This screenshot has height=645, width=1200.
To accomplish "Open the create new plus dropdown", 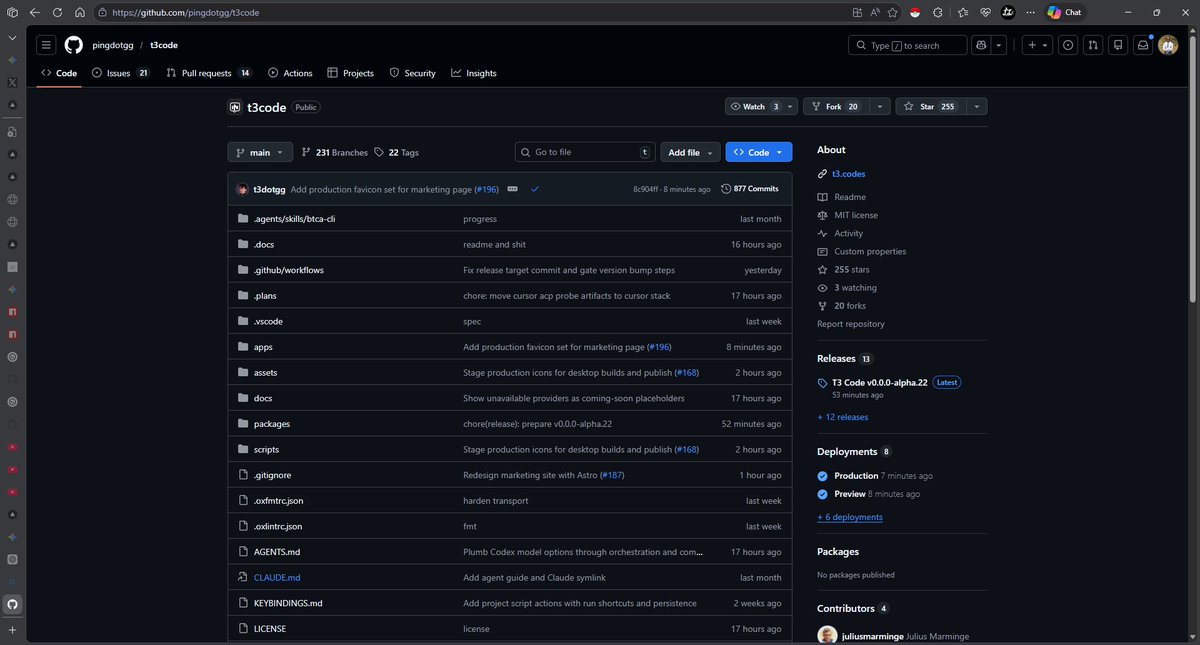I will tap(1037, 45).
